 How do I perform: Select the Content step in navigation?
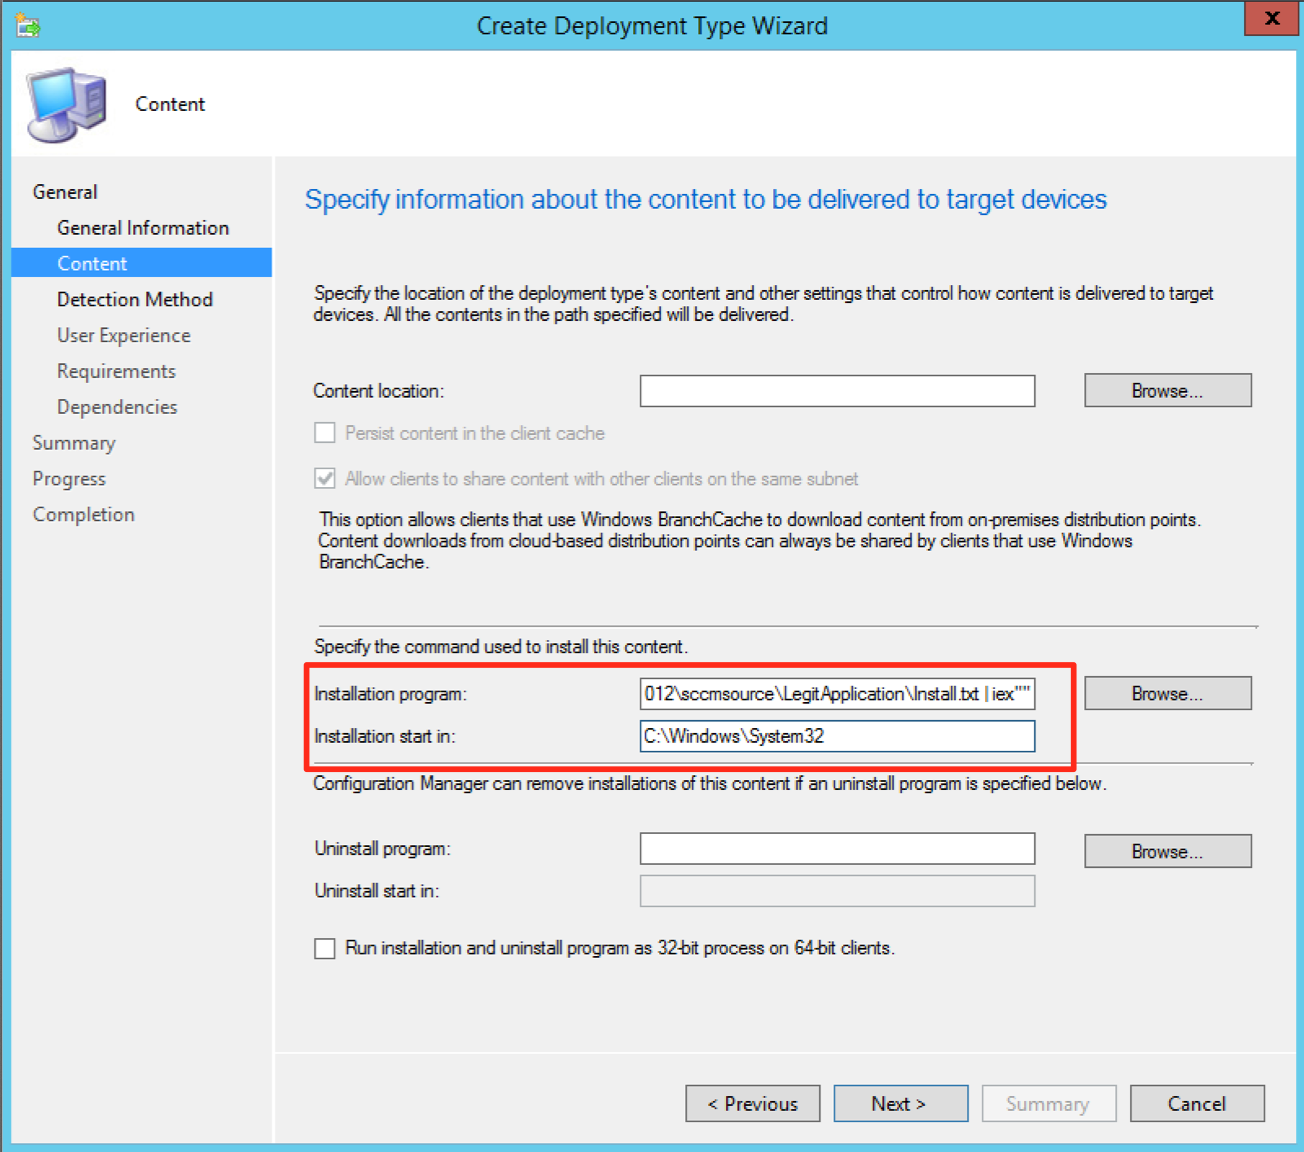(92, 264)
